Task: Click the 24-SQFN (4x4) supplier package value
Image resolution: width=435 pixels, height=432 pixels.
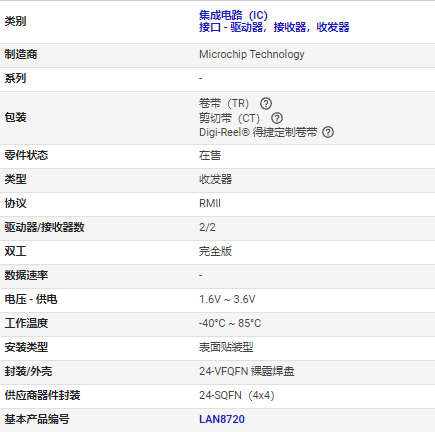Action: pyautogui.click(x=237, y=395)
